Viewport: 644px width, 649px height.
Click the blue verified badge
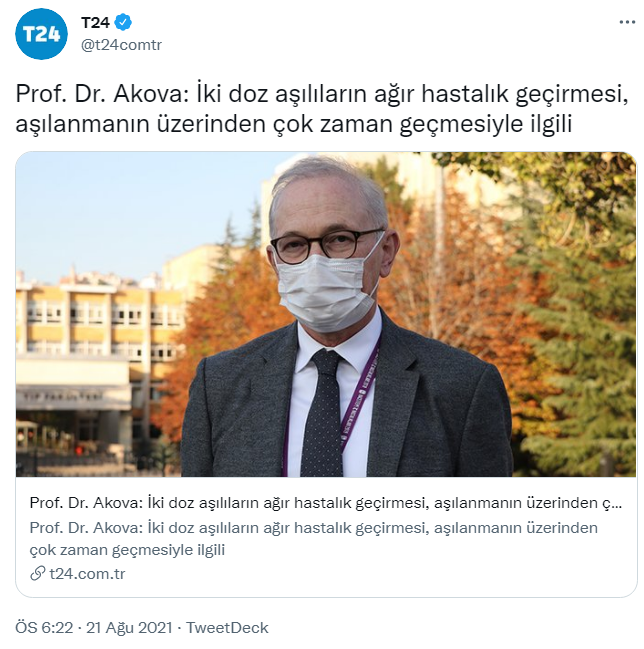pos(123,22)
